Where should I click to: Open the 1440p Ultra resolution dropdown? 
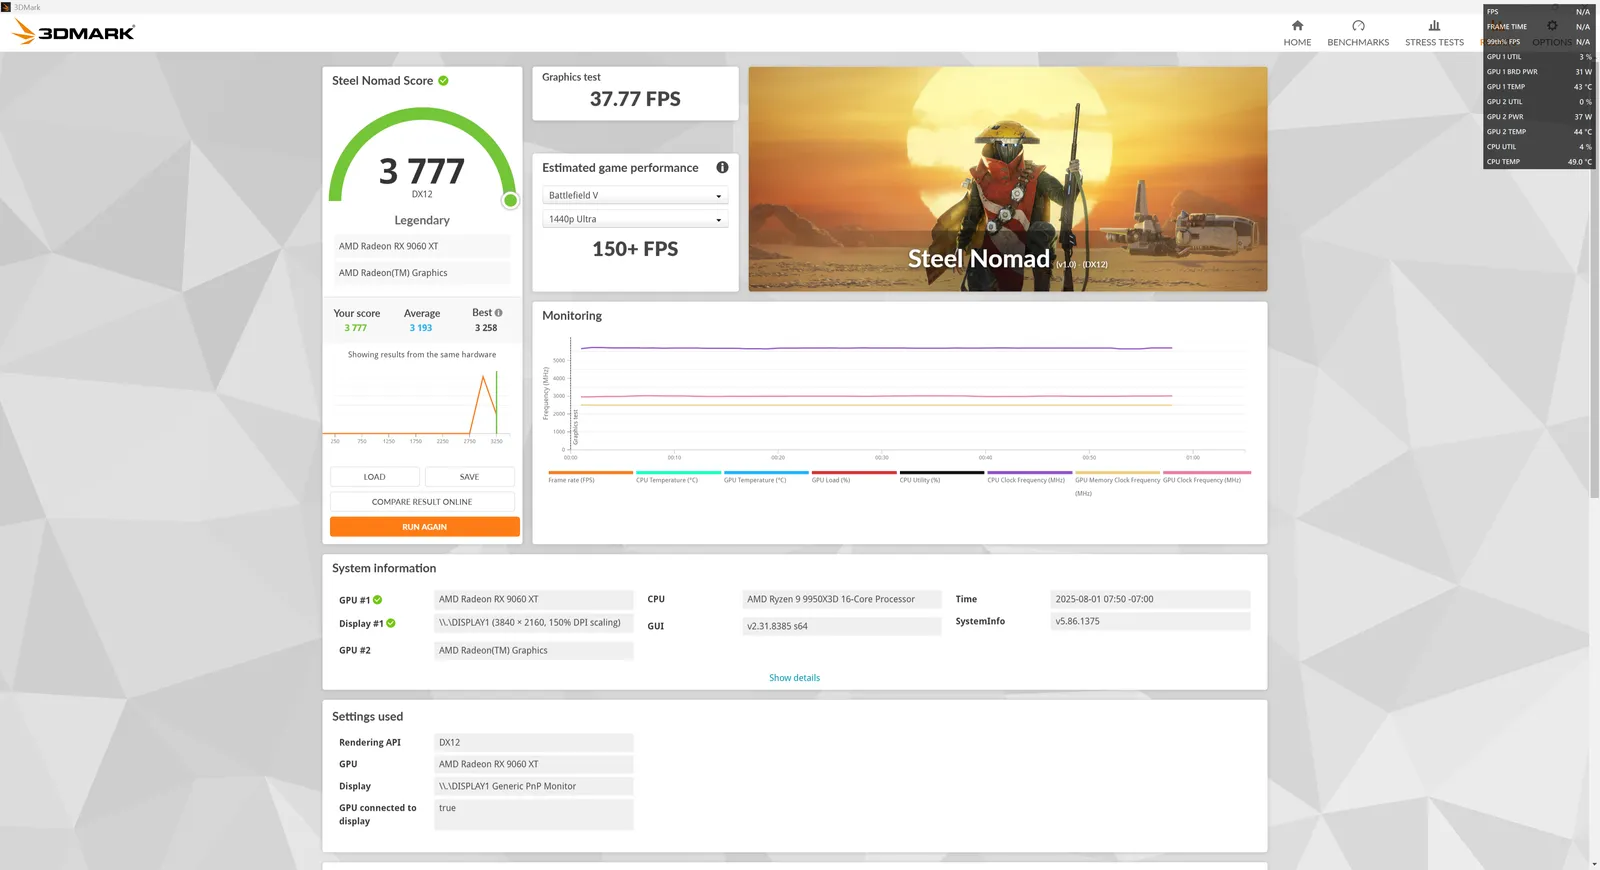(635, 220)
